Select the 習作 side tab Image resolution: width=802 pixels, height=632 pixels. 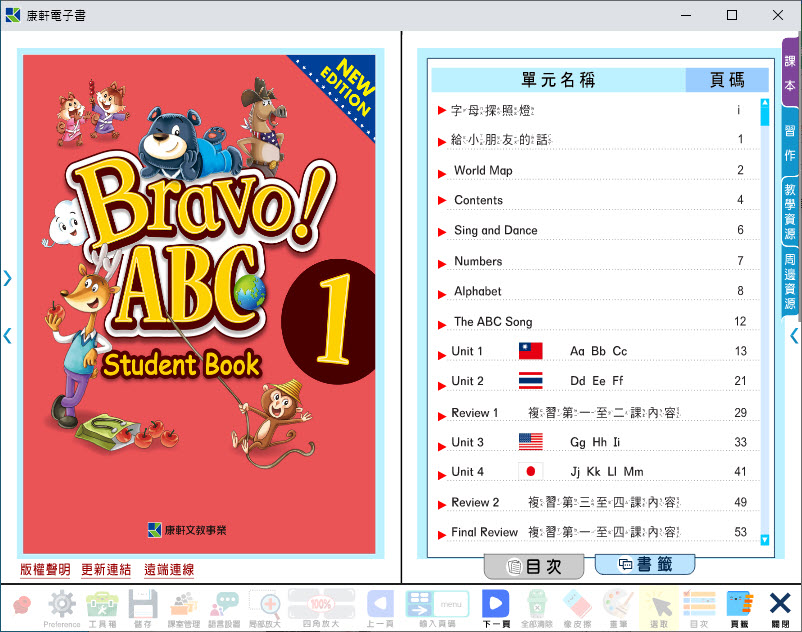coord(790,142)
